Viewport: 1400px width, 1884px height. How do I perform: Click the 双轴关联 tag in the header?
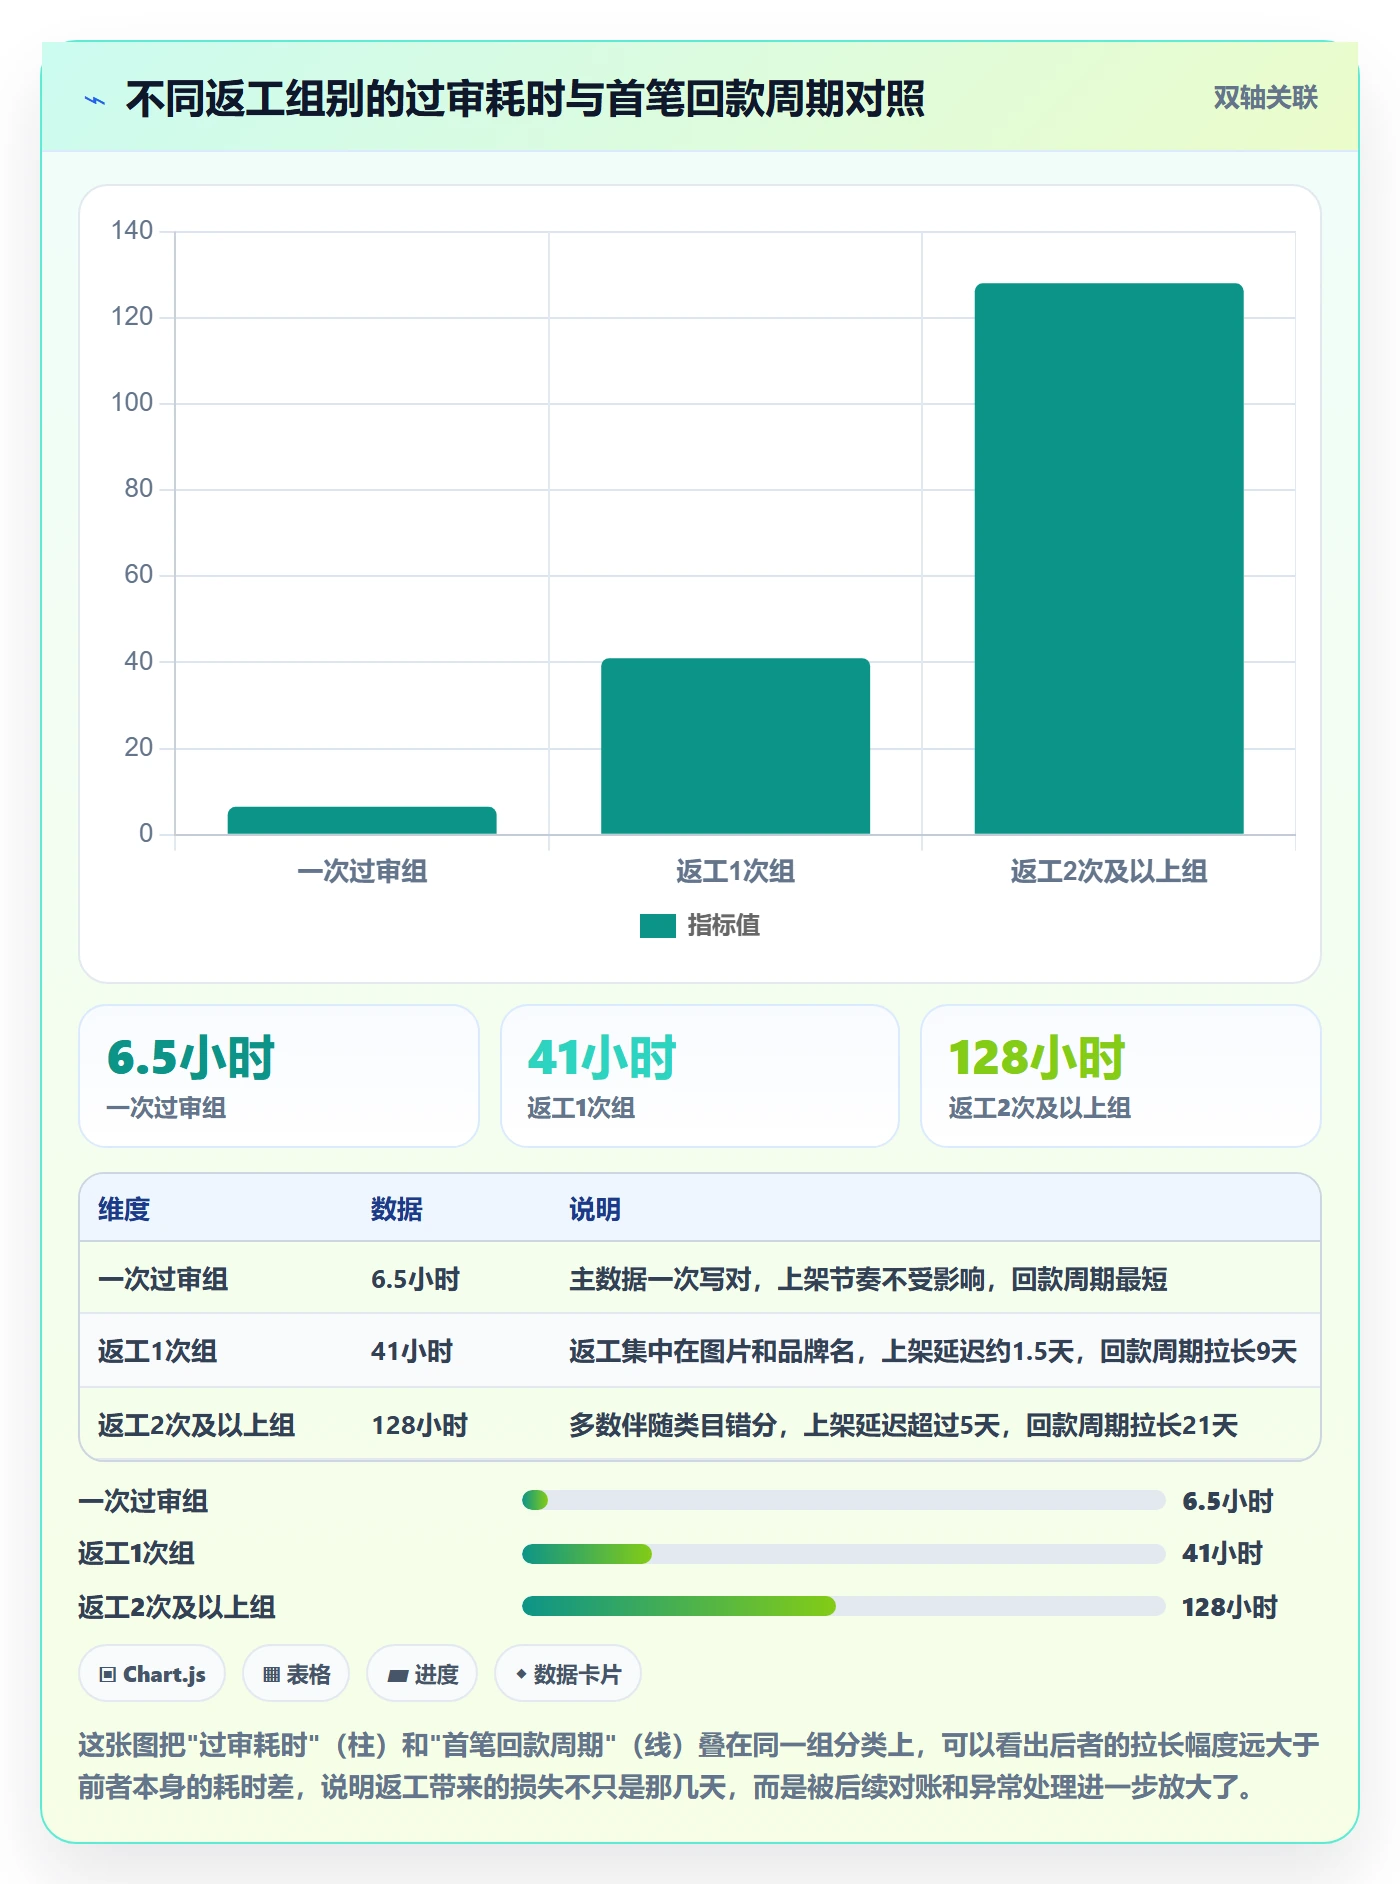click(x=1265, y=98)
